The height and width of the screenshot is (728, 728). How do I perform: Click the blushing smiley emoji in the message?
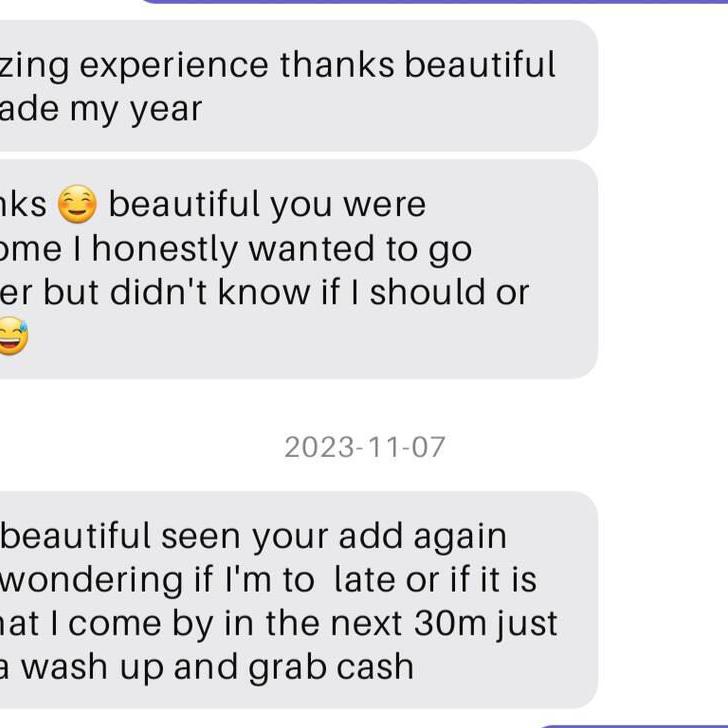coord(77,205)
